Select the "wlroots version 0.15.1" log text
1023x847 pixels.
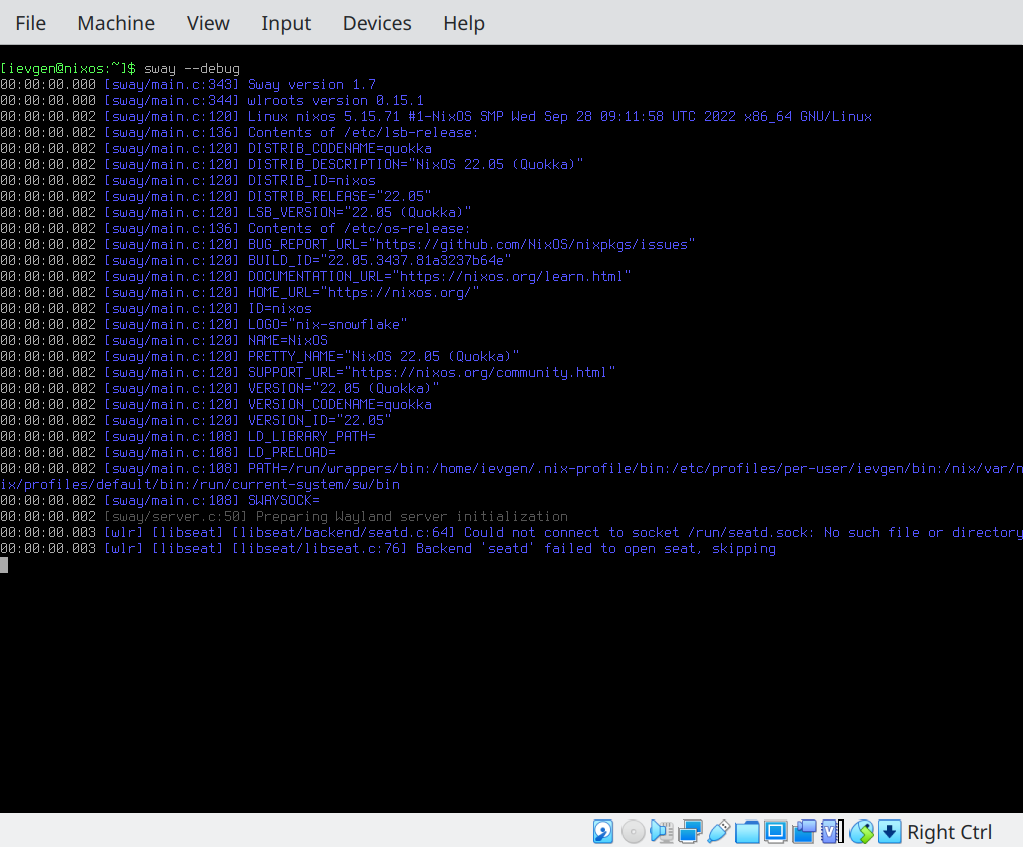[x=336, y=100]
